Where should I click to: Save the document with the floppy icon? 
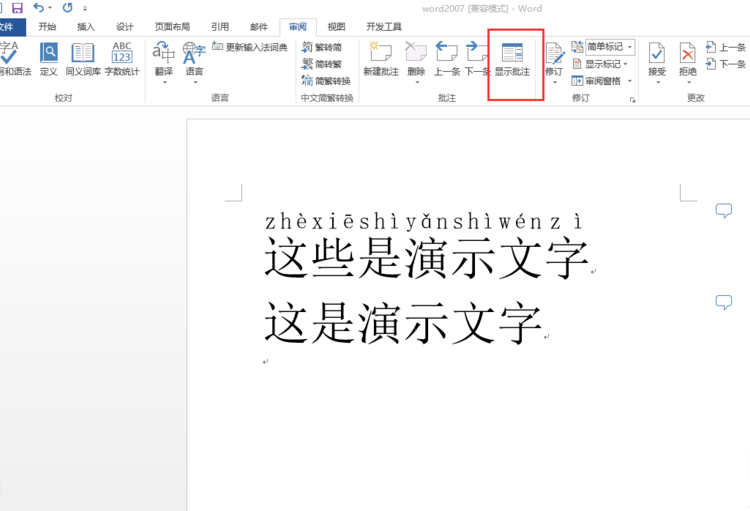click(17, 8)
